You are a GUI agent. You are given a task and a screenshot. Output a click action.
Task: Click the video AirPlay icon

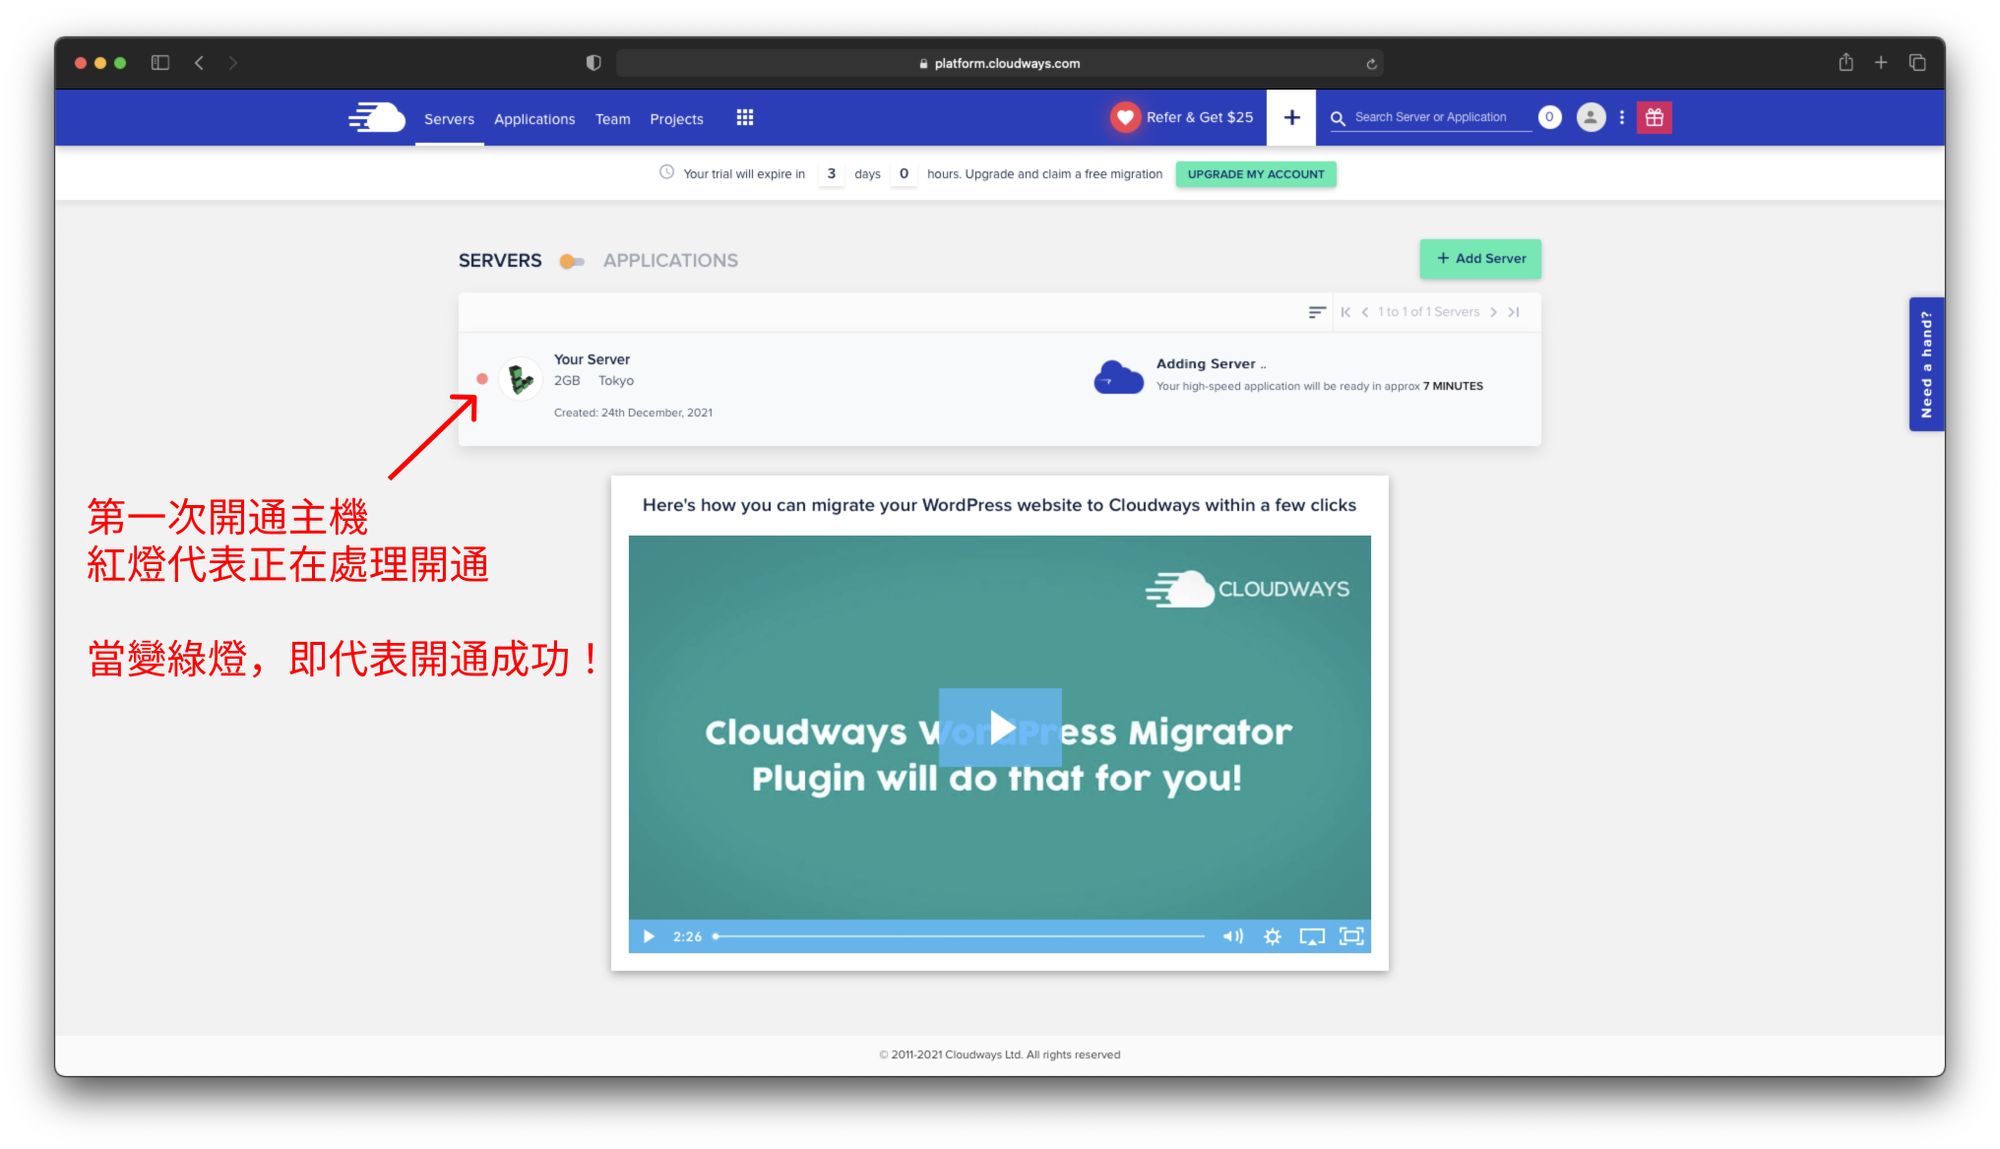click(1312, 936)
